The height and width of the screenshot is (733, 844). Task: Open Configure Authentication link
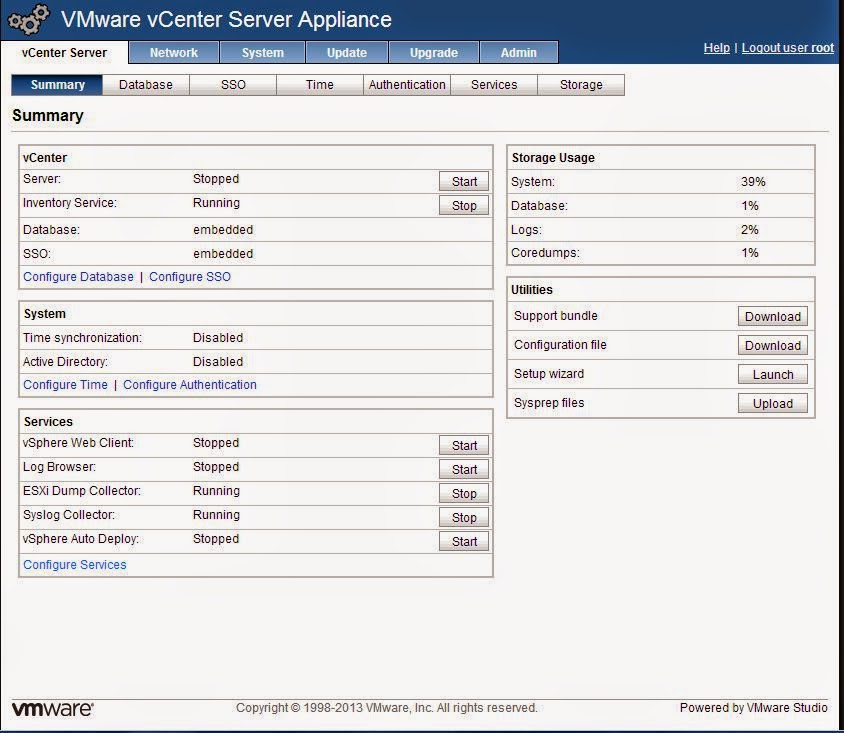(x=190, y=385)
